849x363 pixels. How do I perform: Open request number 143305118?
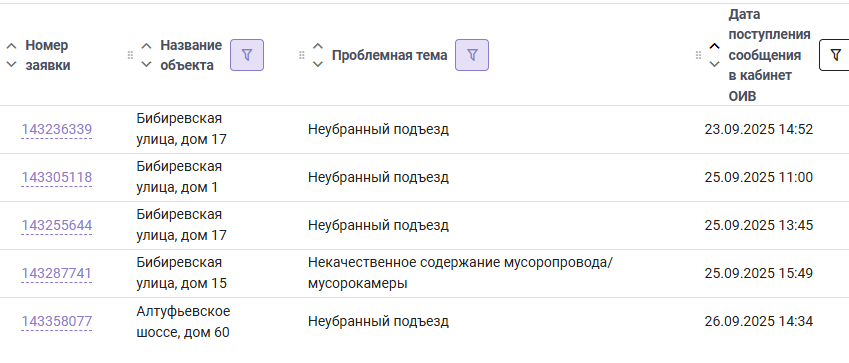point(56,177)
